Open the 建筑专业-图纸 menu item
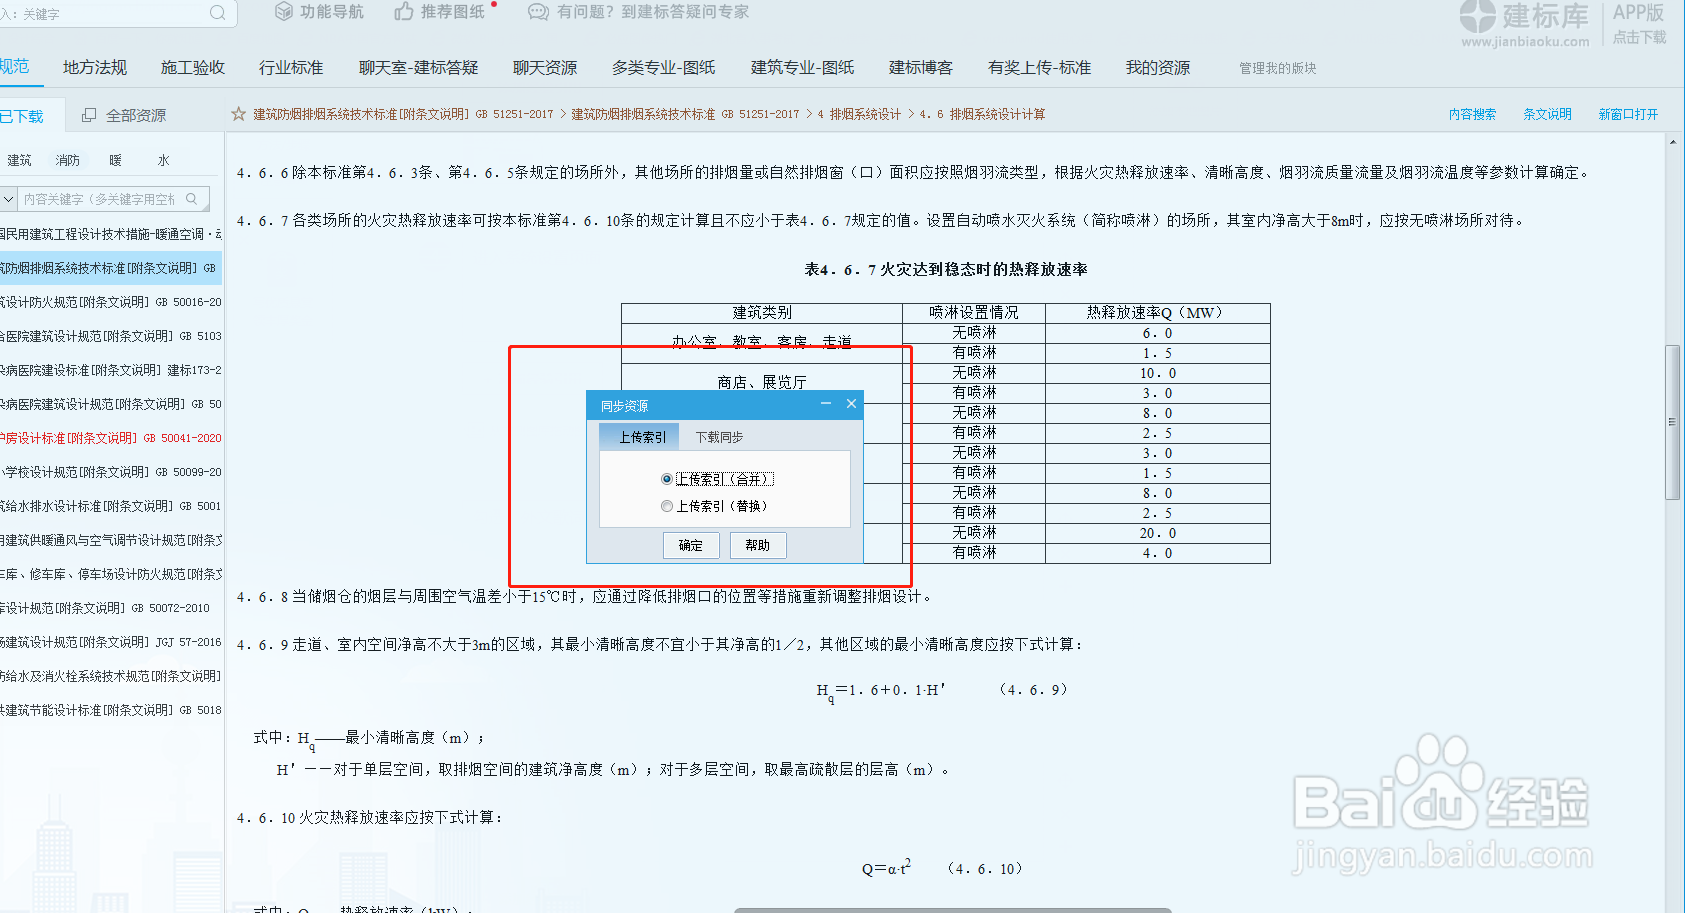Screen dimensions: 1685x913 (x=800, y=67)
